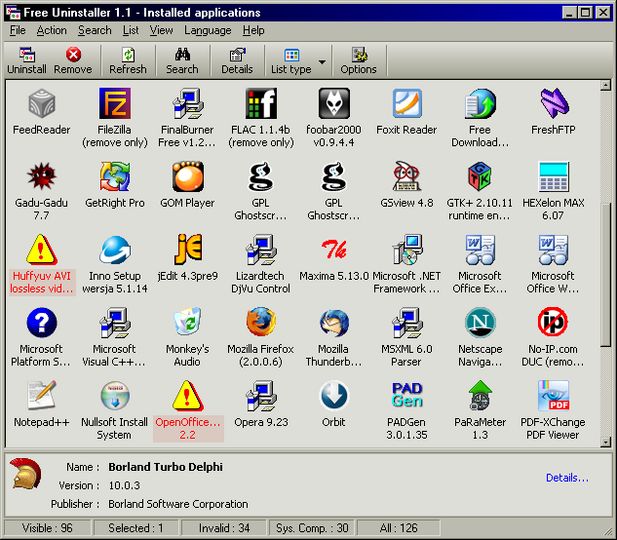Select the Free Download... globe icon
This screenshot has width=617, height=540.
click(480, 104)
